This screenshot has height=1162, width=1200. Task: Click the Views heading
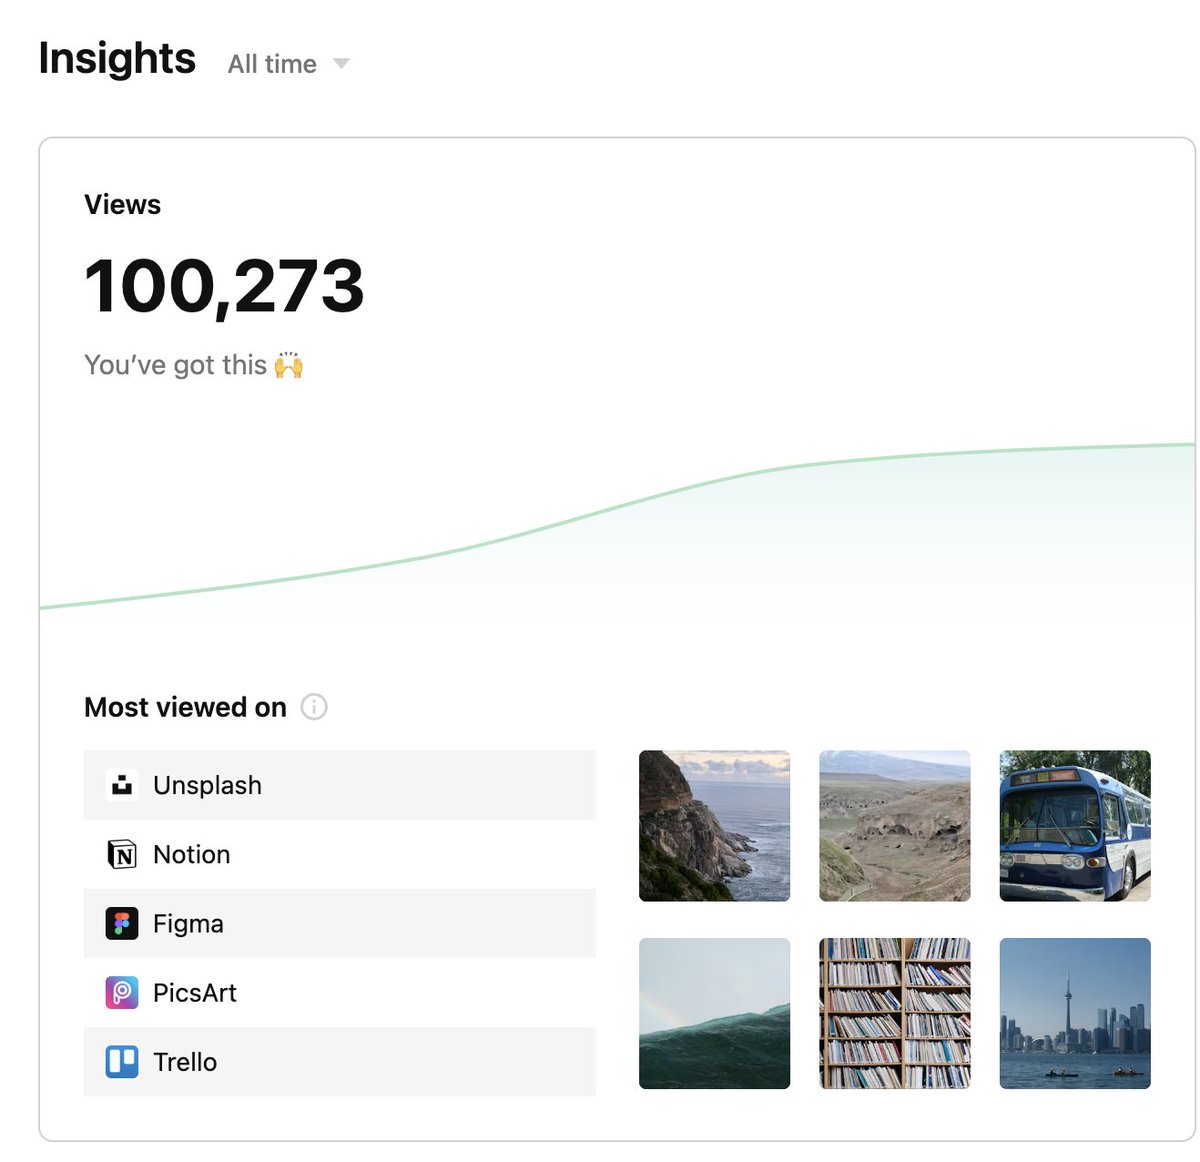(122, 204)
